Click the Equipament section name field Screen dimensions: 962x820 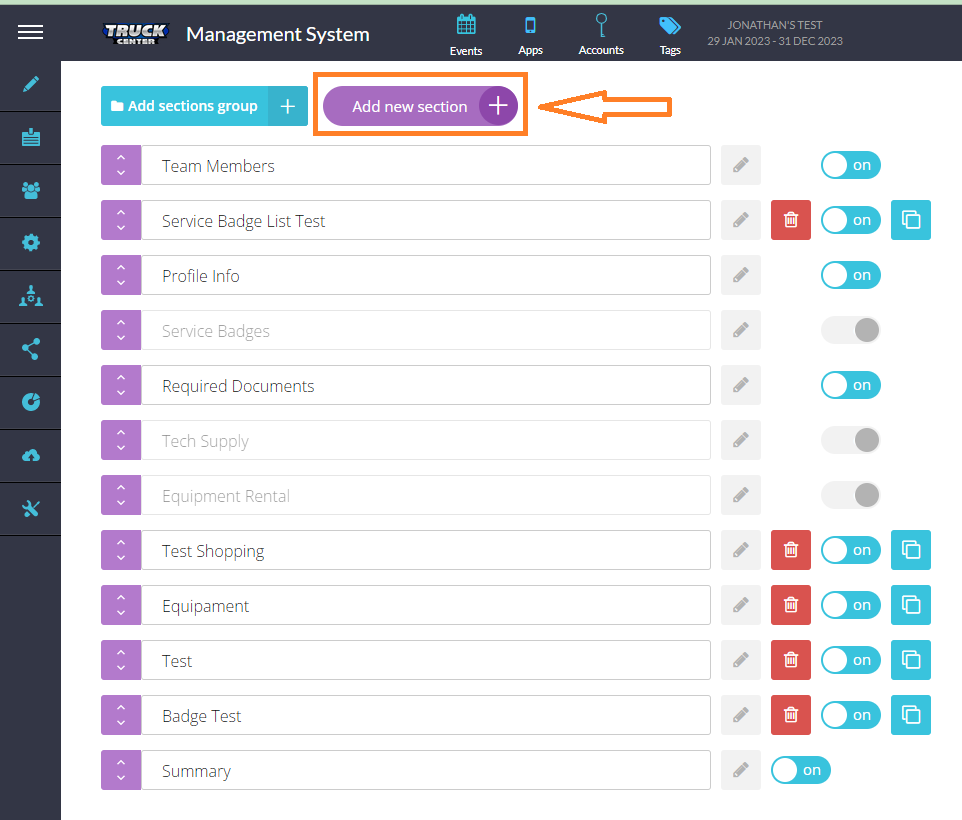(425, 606)
